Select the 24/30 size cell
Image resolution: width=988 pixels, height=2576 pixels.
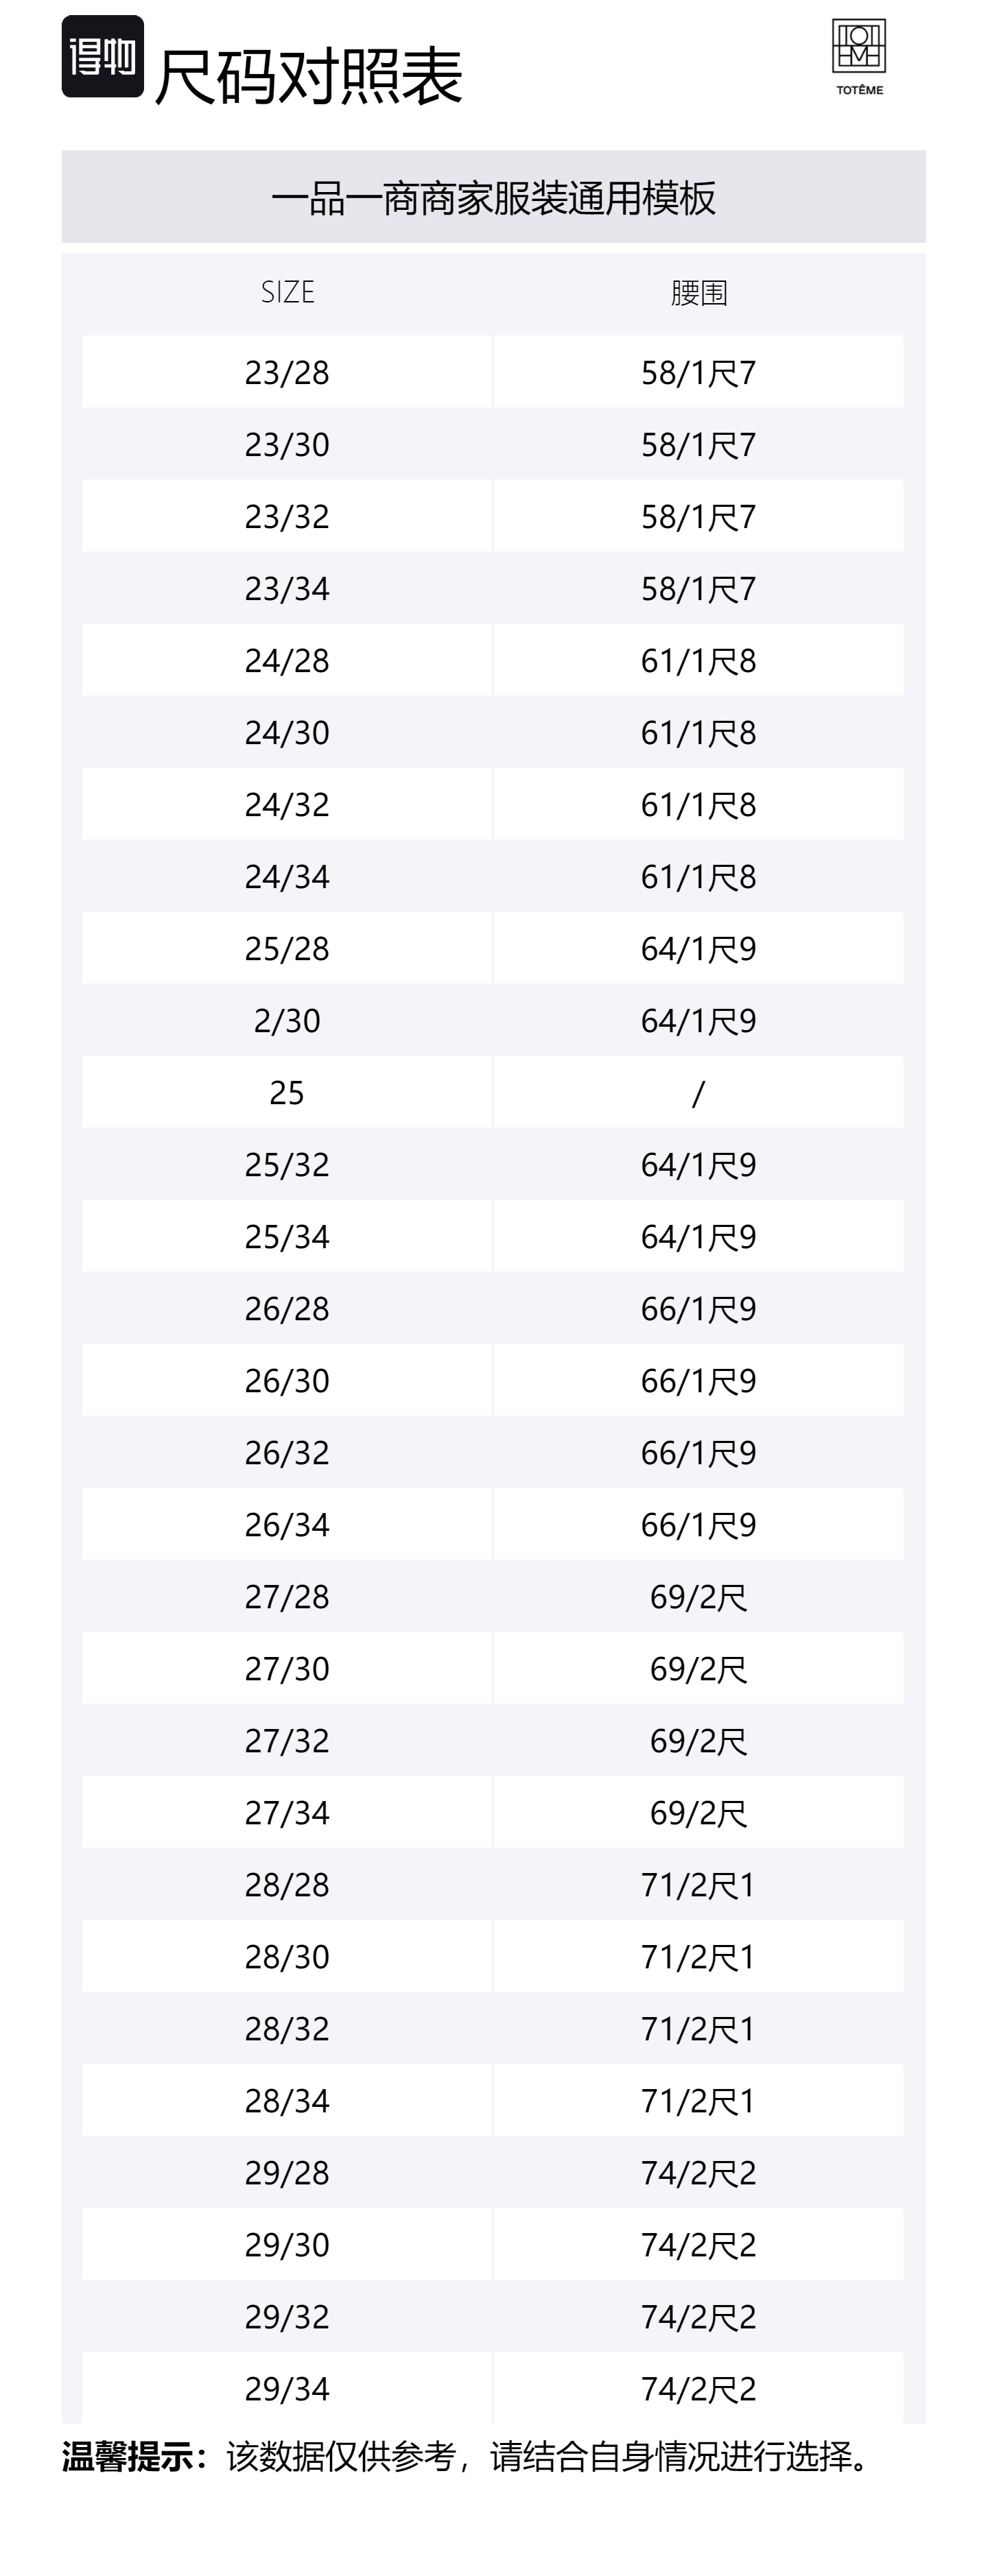[287, 733]
